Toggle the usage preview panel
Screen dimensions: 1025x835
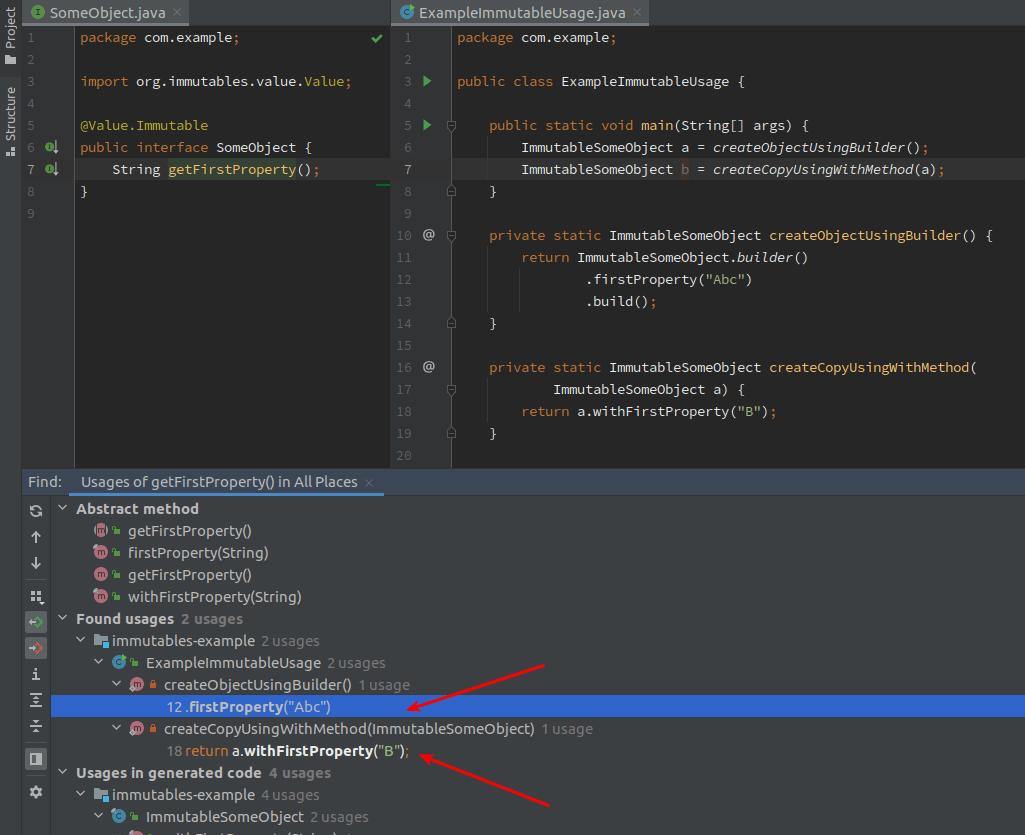pos(35,759)
